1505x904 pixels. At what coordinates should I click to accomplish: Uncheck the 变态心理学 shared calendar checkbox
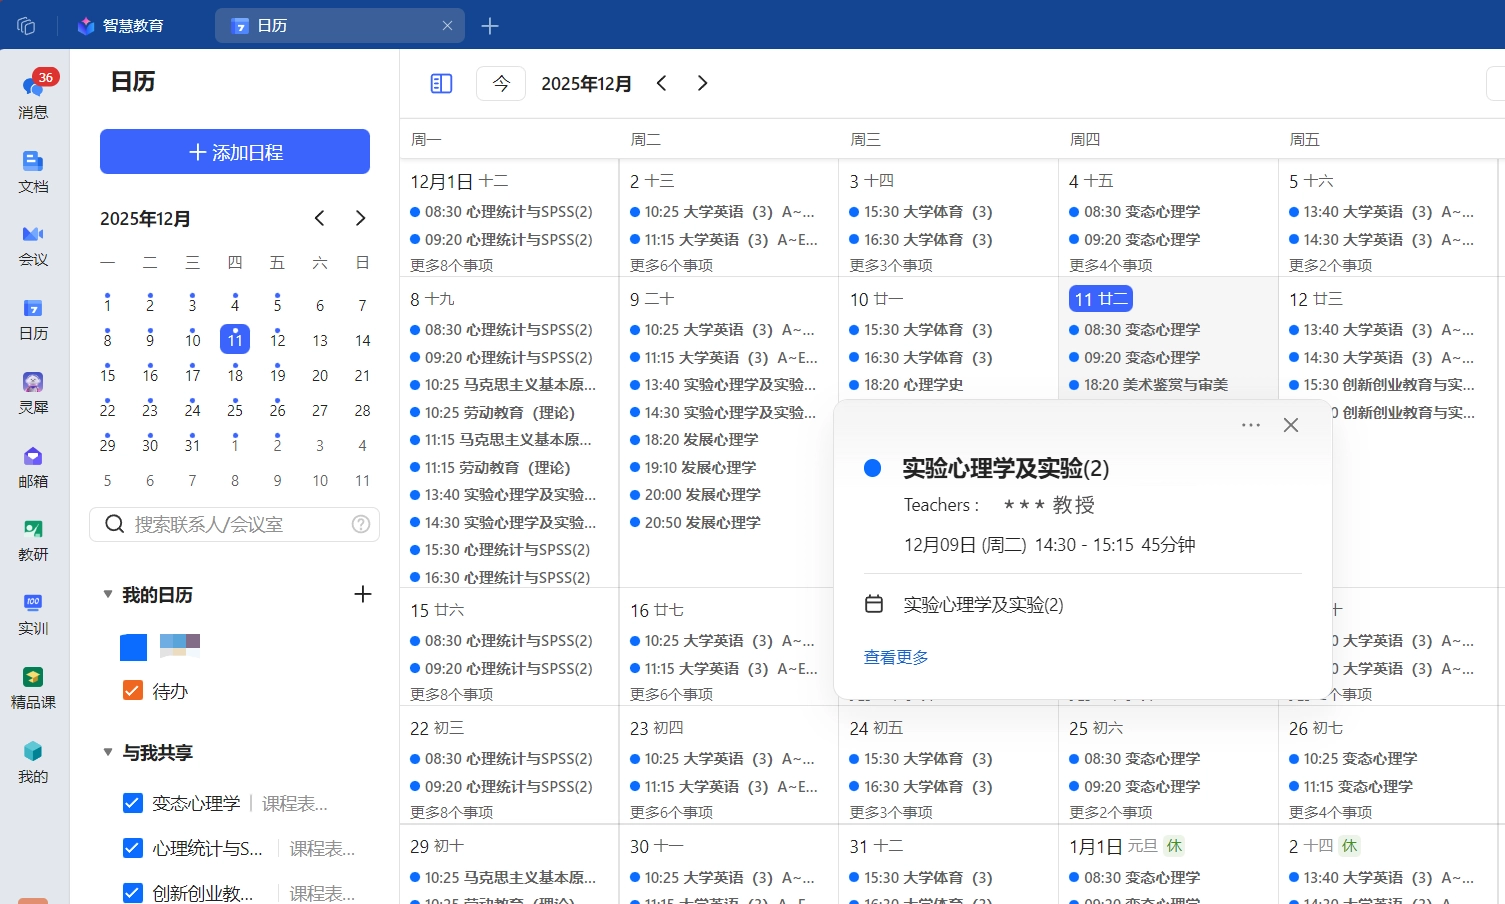132,803
